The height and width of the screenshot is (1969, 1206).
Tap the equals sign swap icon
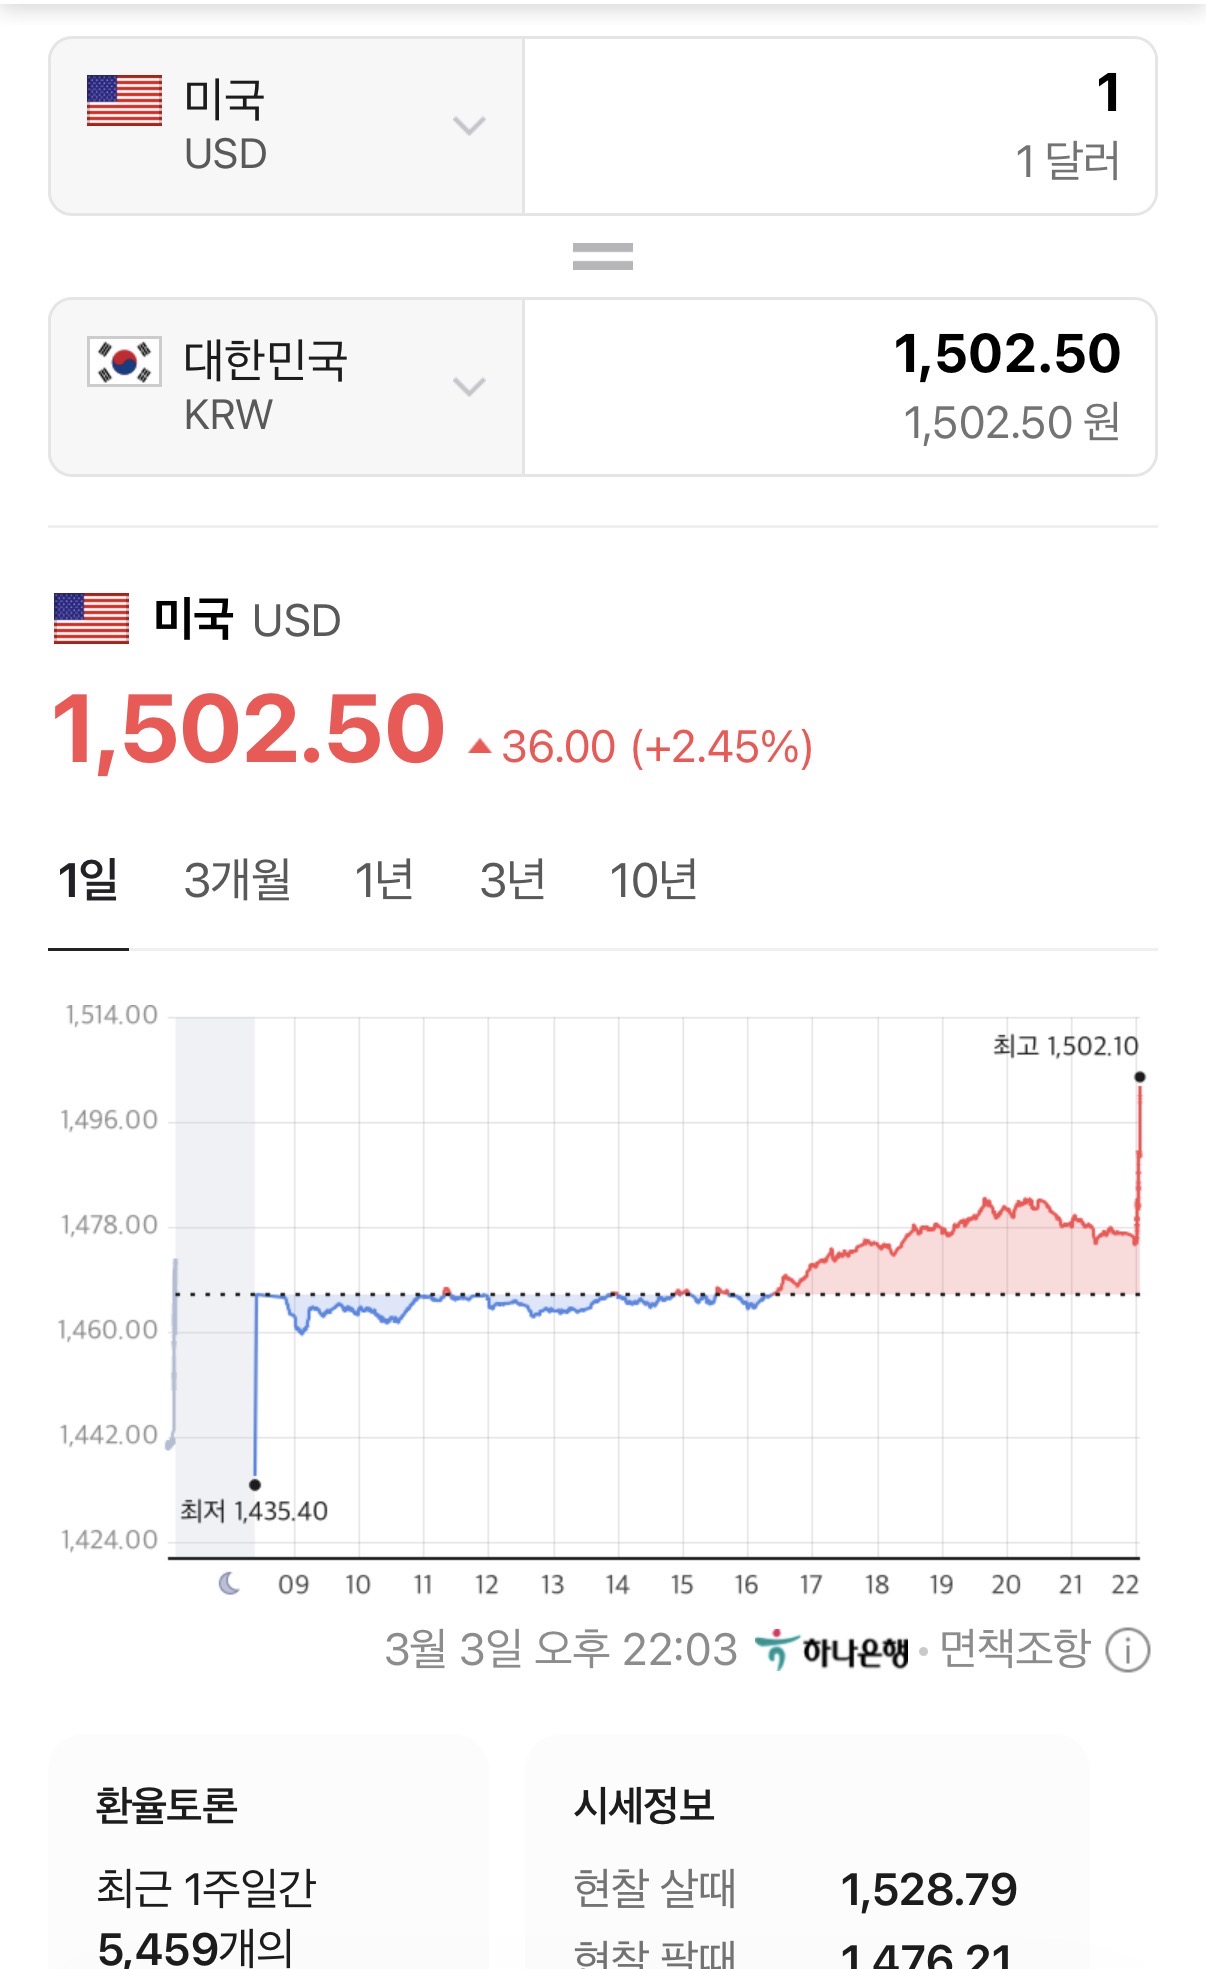(602, 257)
